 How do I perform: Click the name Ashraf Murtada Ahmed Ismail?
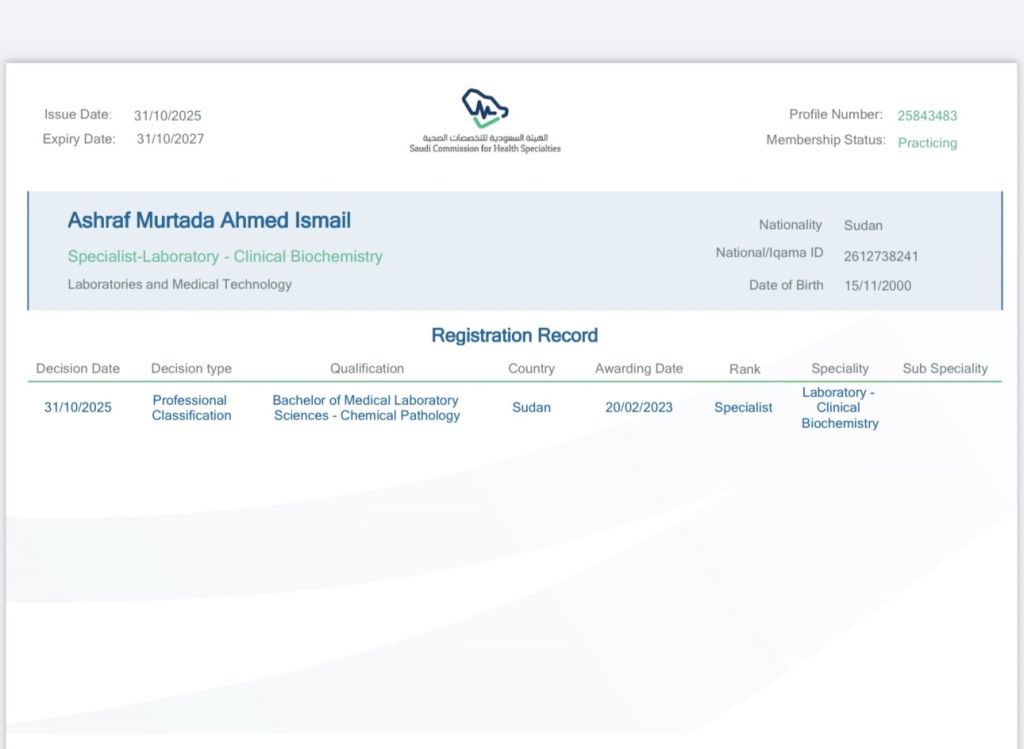coord(209,220)
